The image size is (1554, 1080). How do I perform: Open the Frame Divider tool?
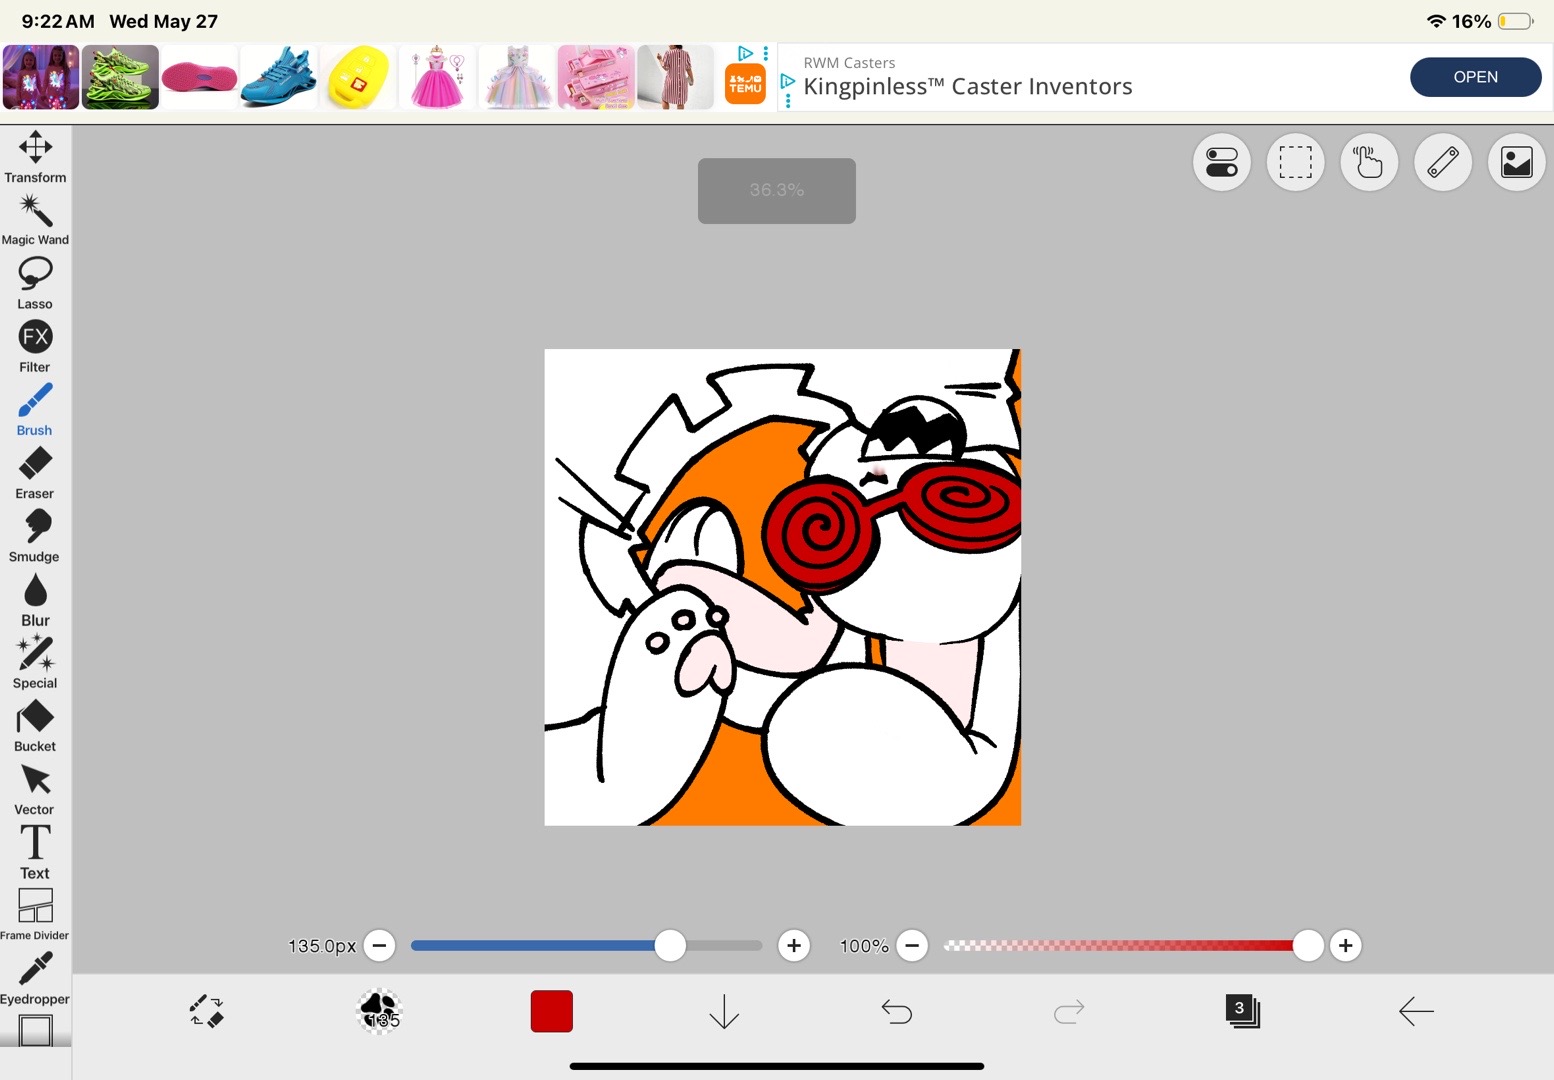[x=35, y=915]
